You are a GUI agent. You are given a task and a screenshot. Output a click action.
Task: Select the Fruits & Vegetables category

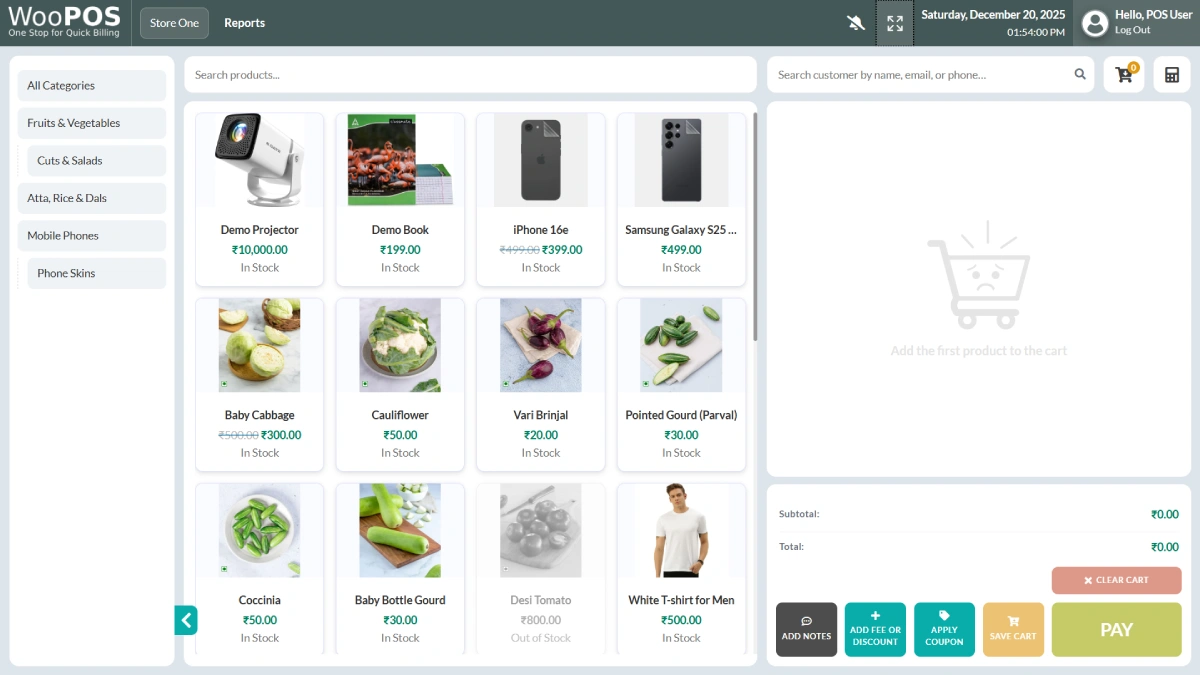92,123
